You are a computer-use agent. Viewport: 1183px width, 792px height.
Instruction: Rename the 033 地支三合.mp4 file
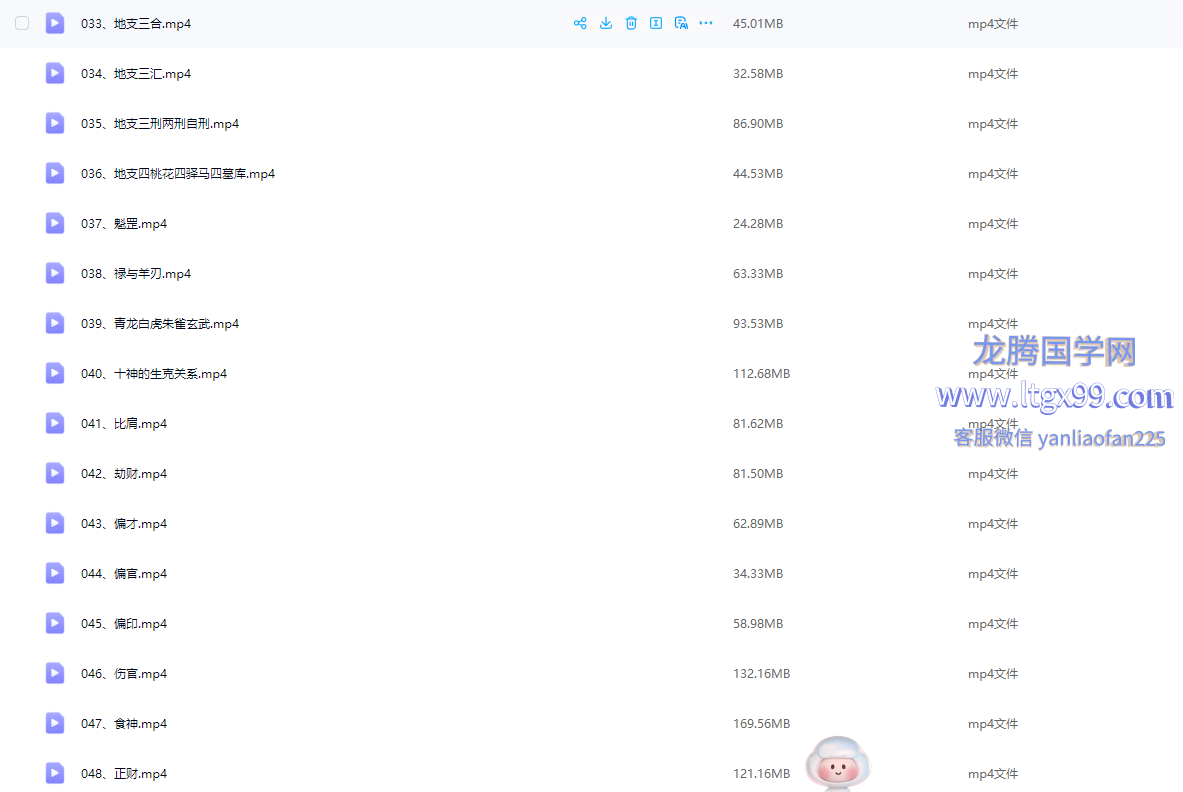pos(656,23)
